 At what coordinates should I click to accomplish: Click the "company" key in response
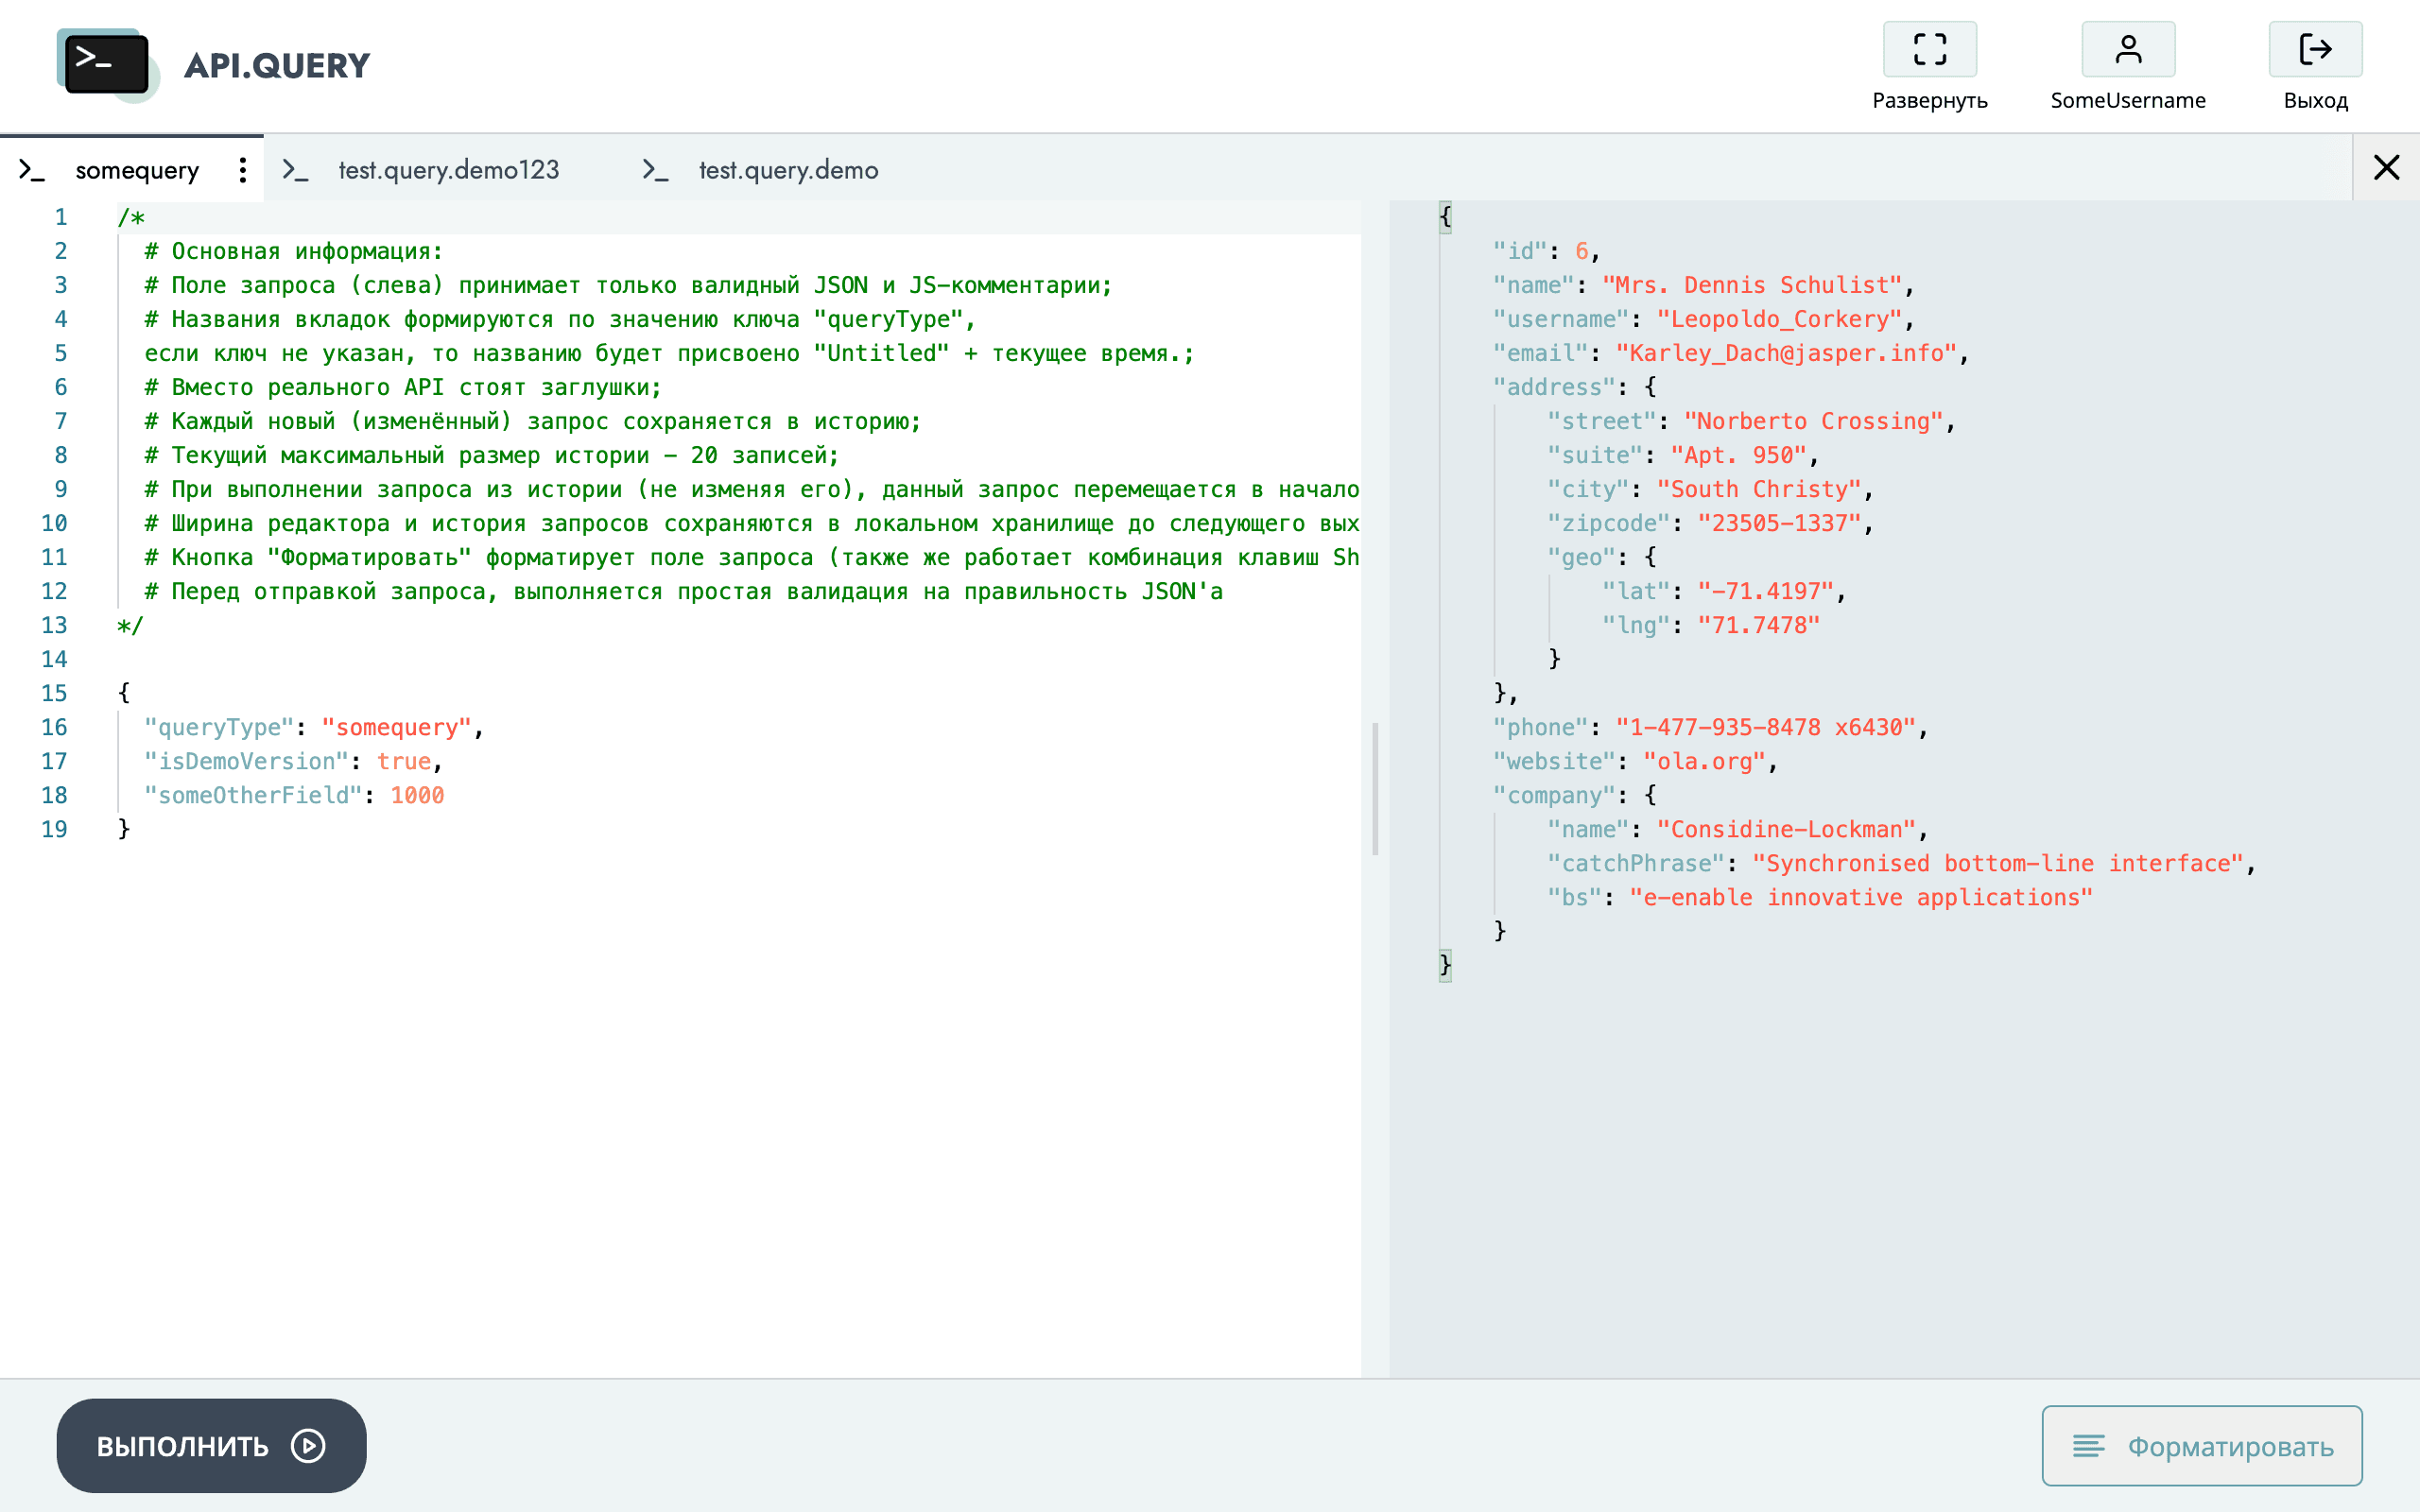[x=1553, y=795]
